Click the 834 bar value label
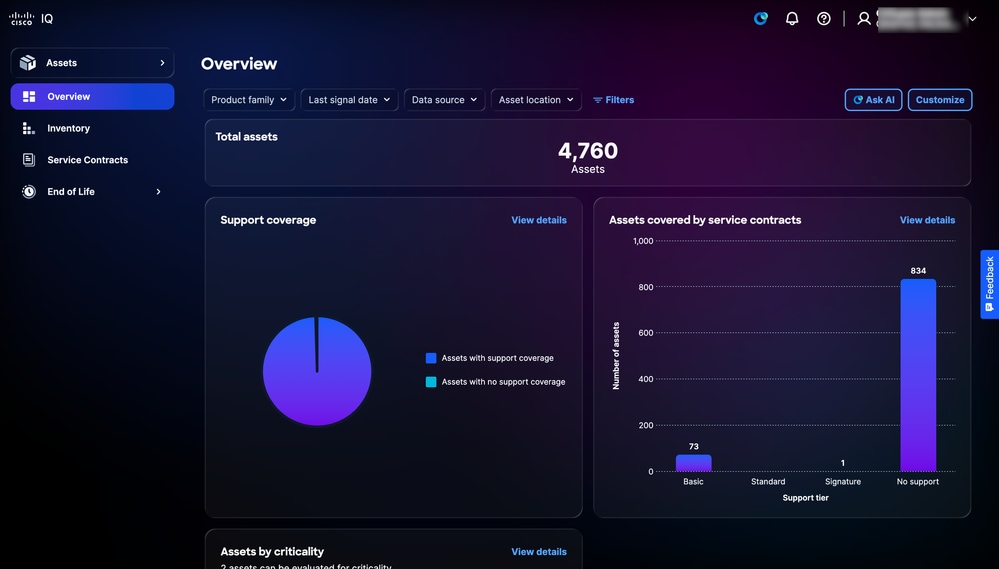999x569 pixels. click(x=918, y=271)
